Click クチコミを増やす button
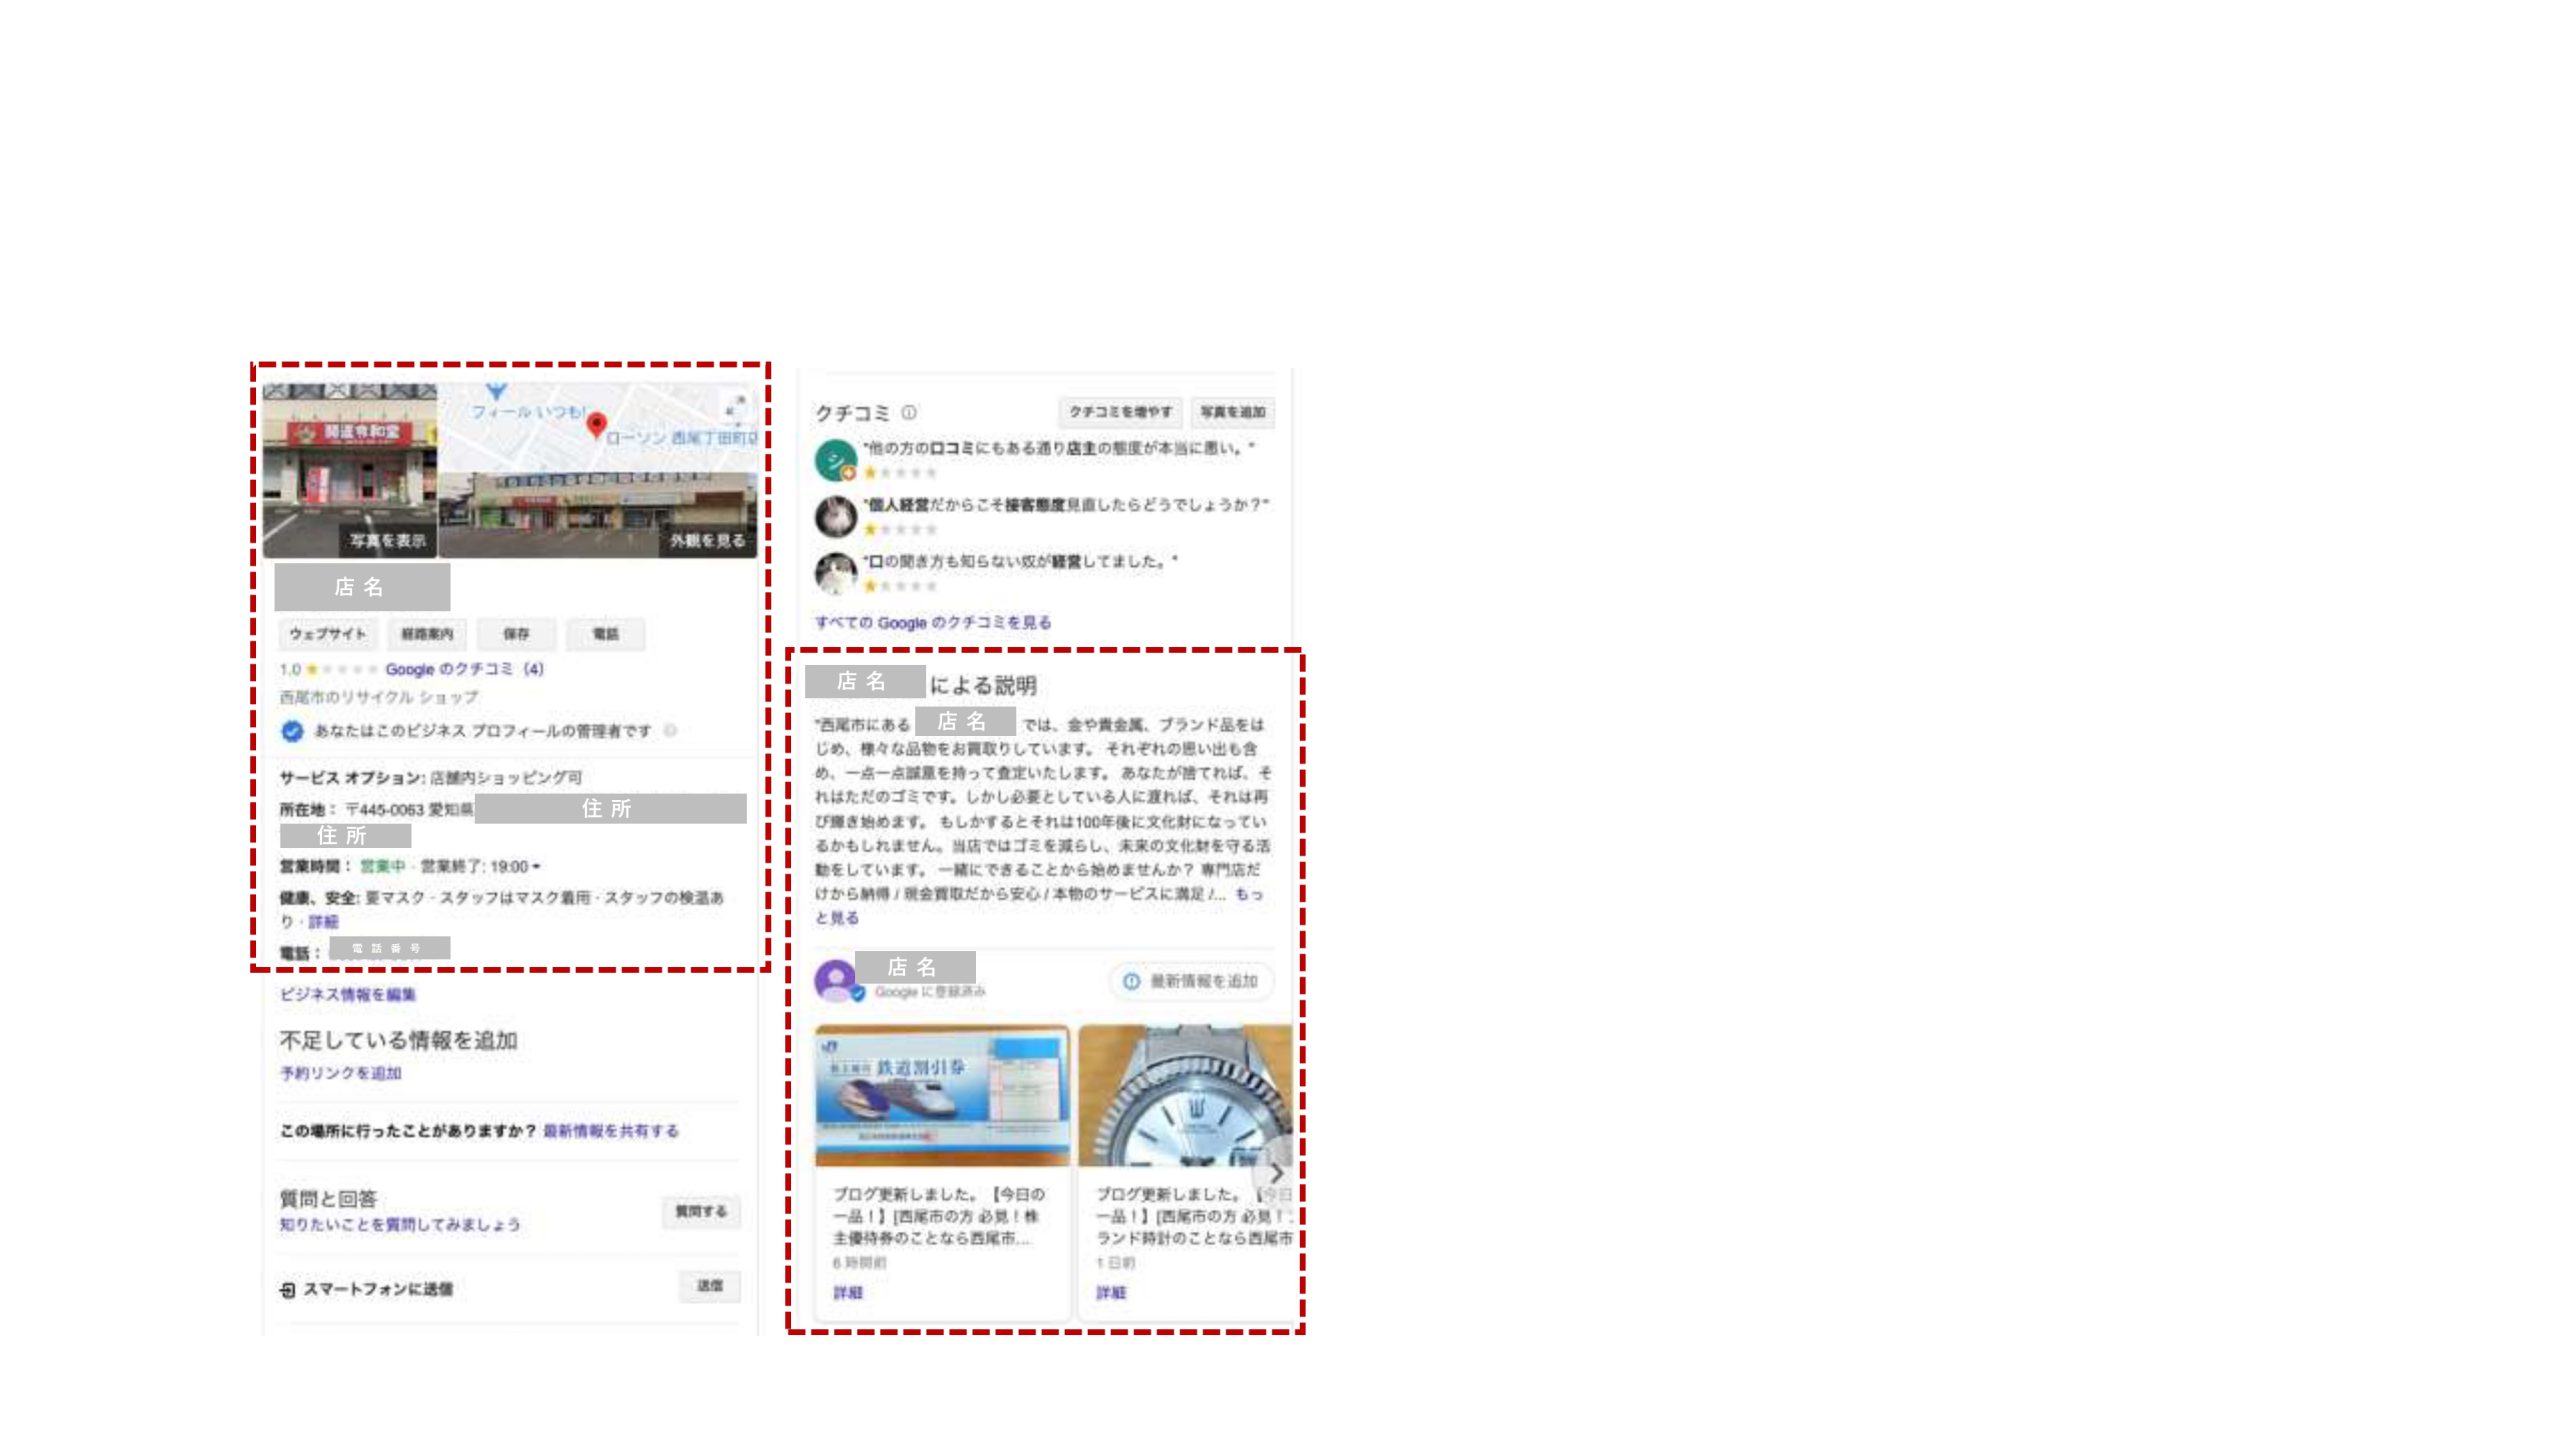 (1120, 412)
